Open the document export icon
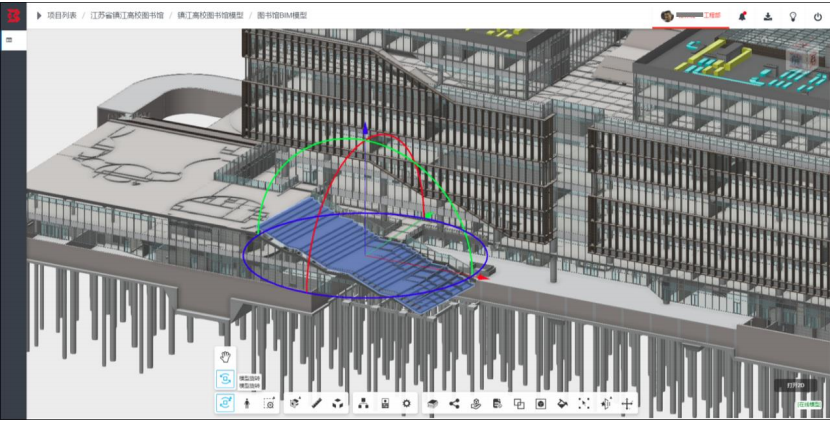The height and width of the screenshot is (421, 830). 498,404
